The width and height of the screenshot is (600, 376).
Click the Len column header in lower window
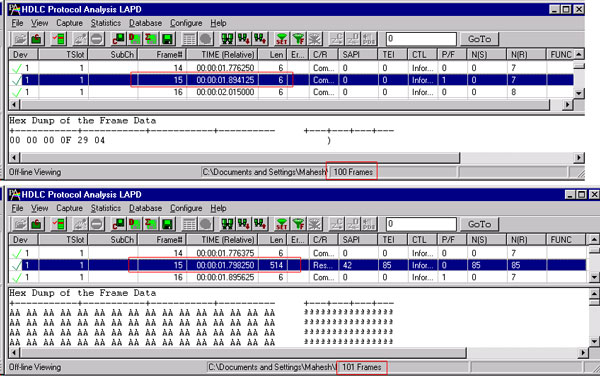tap(272, 240)
